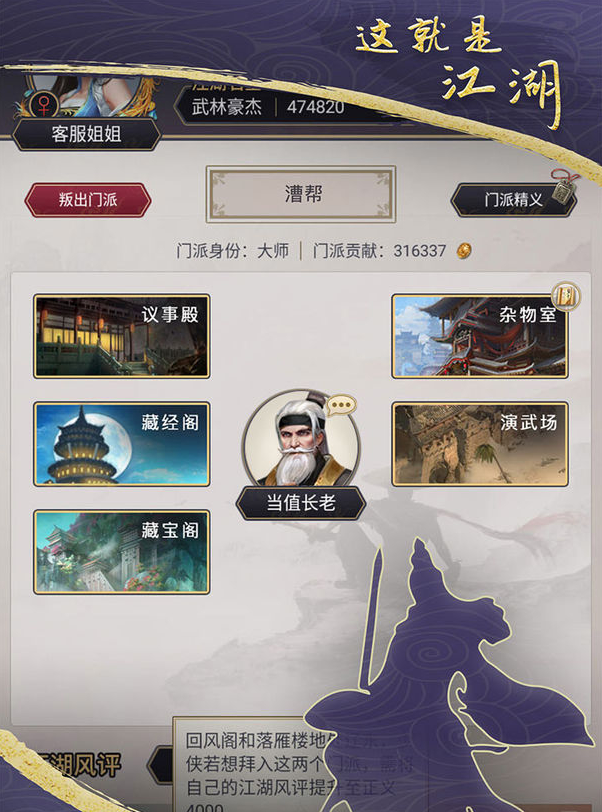Tap the elder portrait avatar

tap(300, 439)
